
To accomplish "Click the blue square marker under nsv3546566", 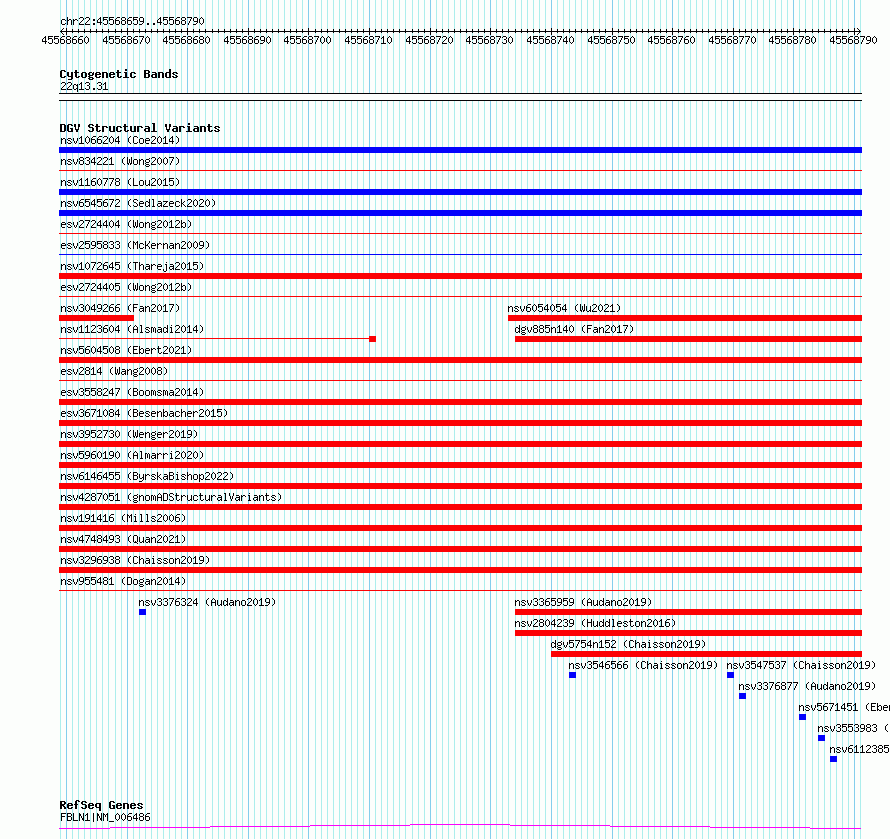I will click(x=572, y=675).
